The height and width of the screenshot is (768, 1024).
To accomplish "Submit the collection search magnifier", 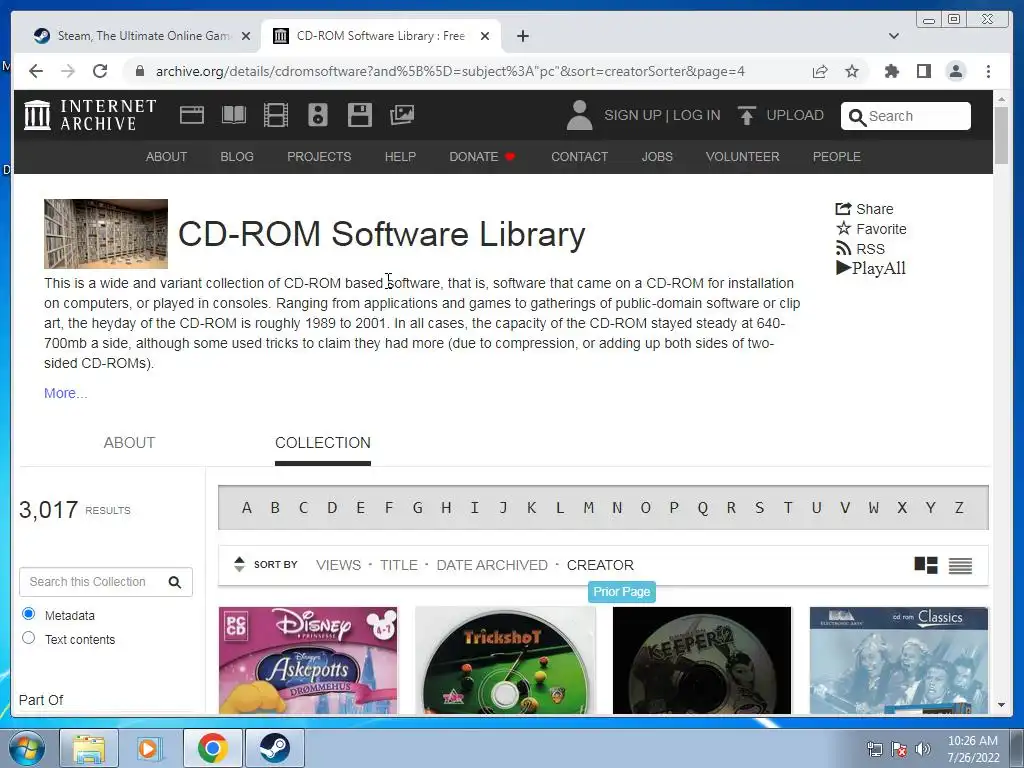I will [174, 582].
